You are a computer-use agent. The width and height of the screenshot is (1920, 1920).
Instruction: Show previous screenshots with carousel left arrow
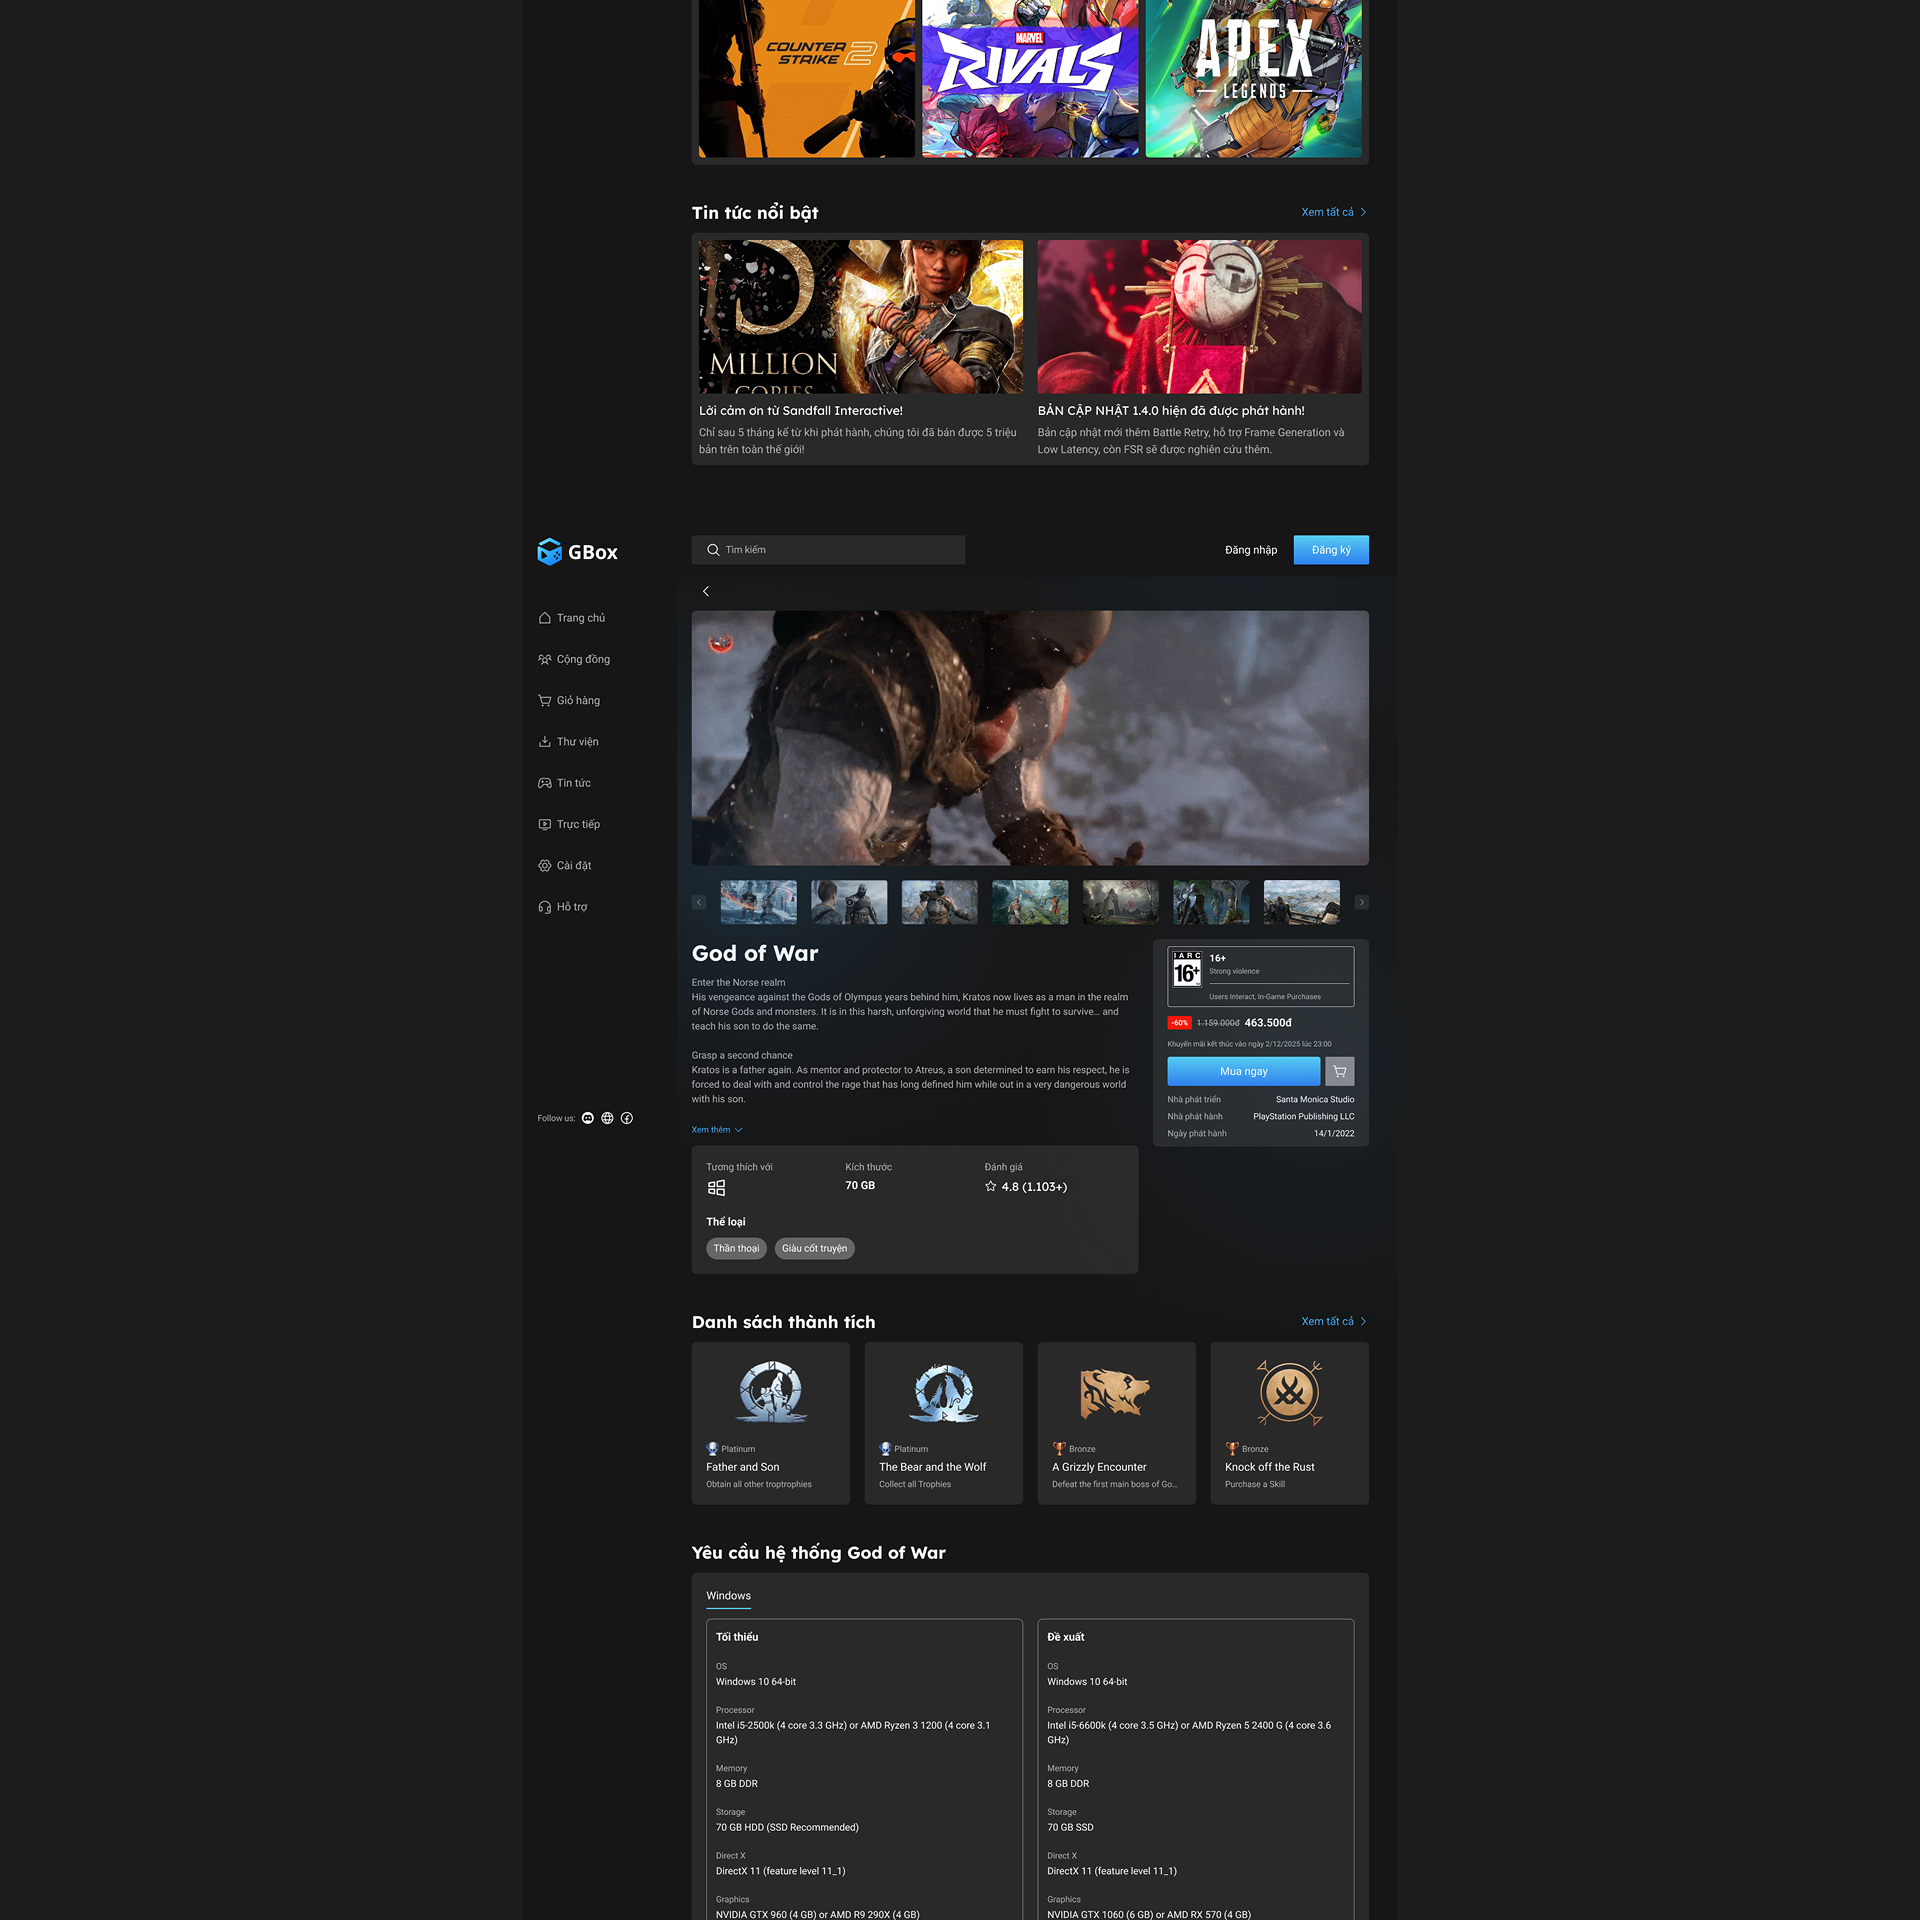pos(699,902)
